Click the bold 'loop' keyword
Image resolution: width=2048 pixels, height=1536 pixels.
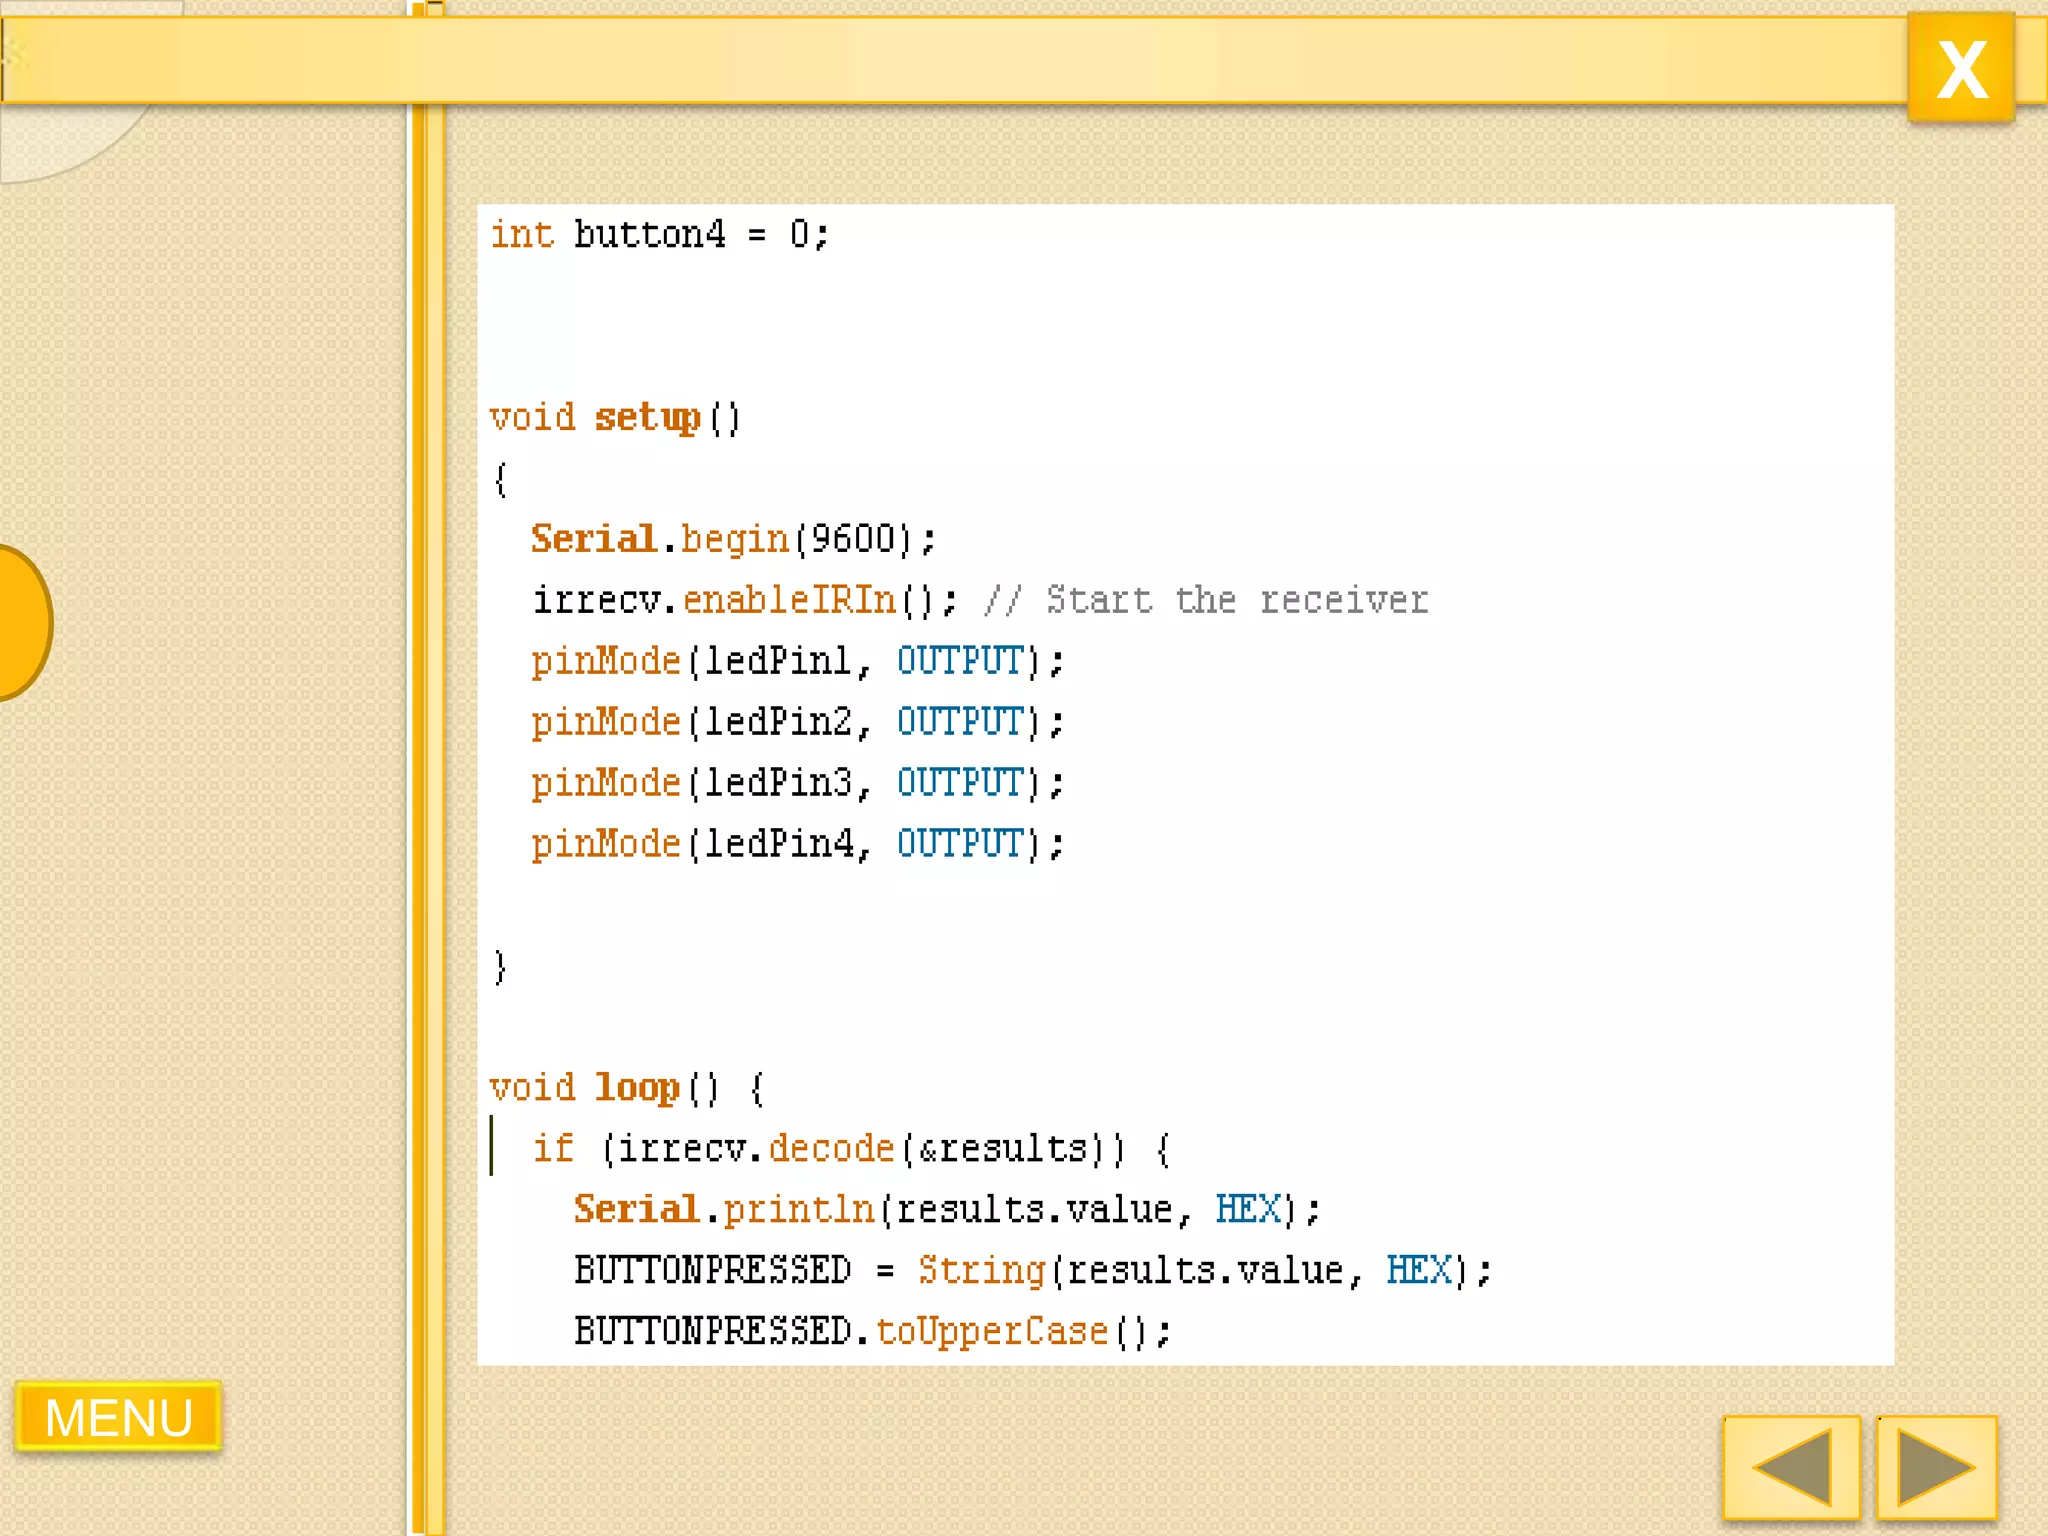[x=637, y=1088]
